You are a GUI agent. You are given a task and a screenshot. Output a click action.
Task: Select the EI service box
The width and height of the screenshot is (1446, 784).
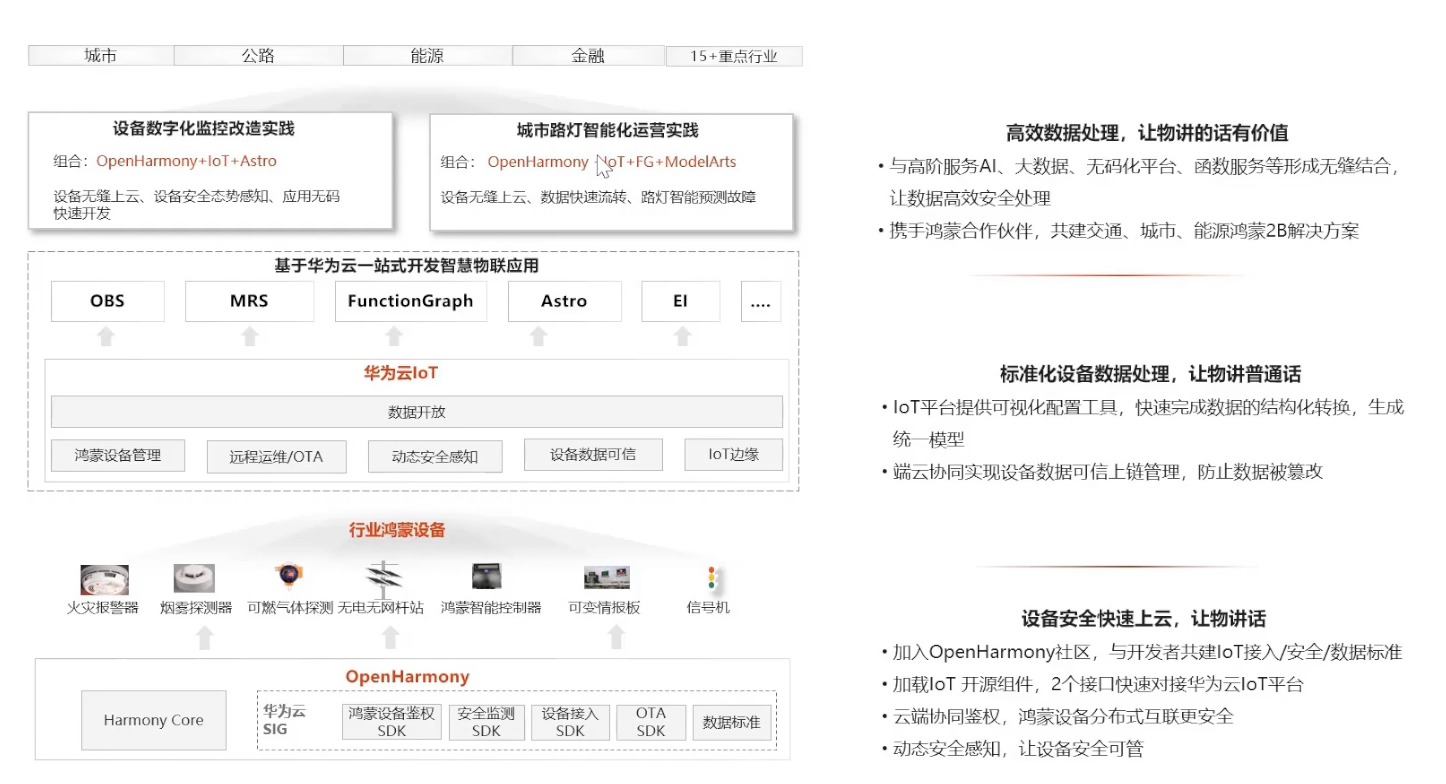pos(680,301)
